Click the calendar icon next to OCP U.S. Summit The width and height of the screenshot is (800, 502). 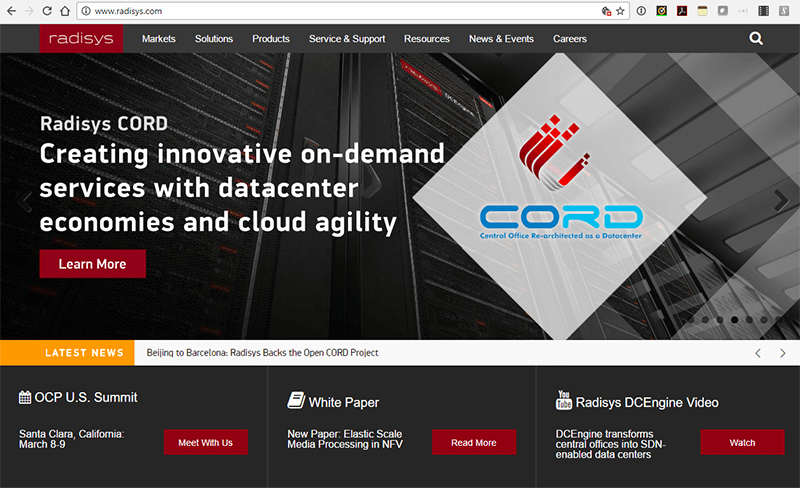point(25,398)
